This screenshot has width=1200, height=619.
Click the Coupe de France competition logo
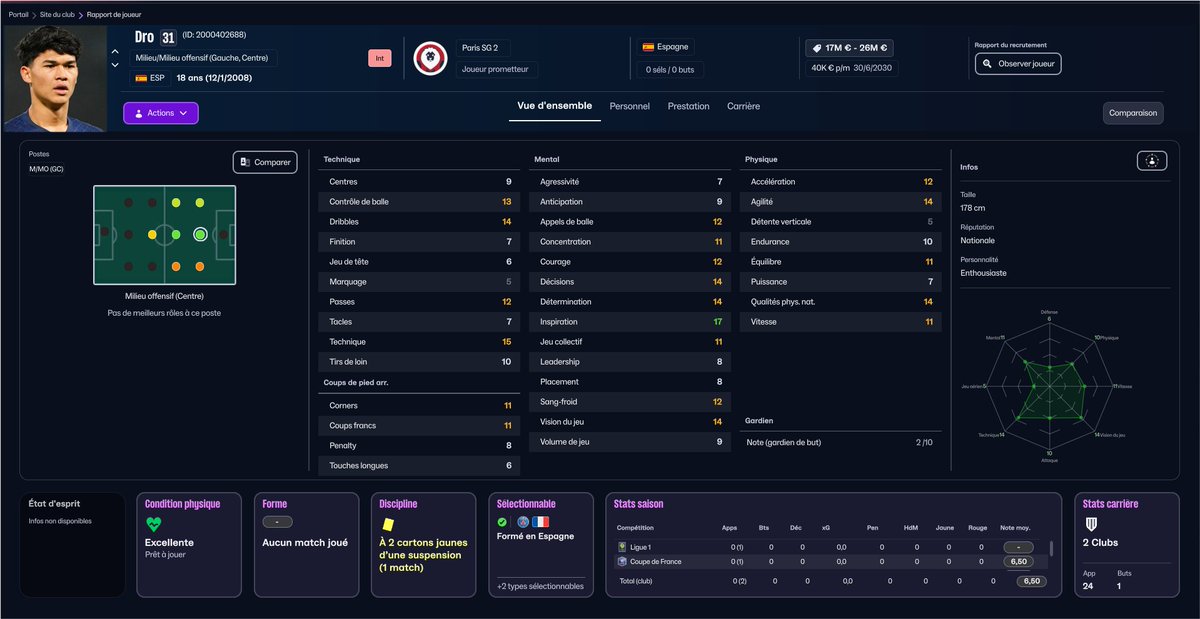point(622,561)
